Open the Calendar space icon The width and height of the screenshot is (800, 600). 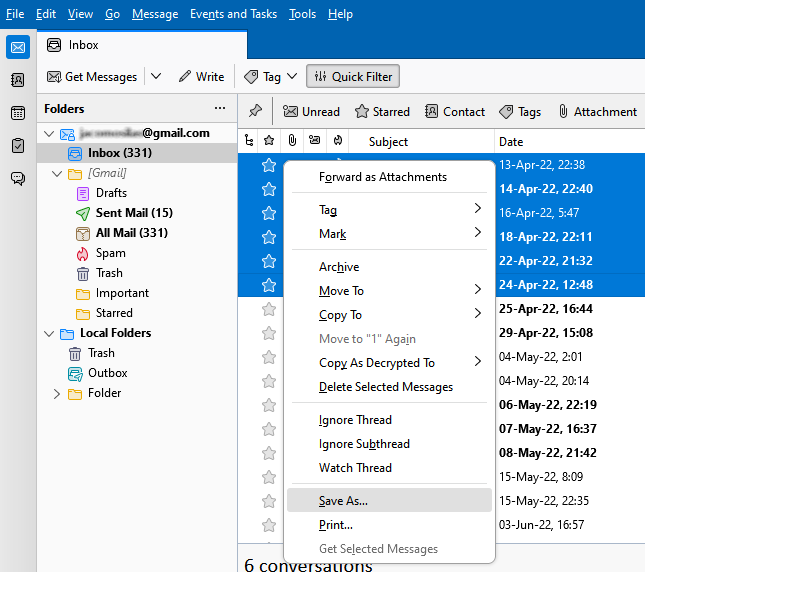[x=18, y=113]
